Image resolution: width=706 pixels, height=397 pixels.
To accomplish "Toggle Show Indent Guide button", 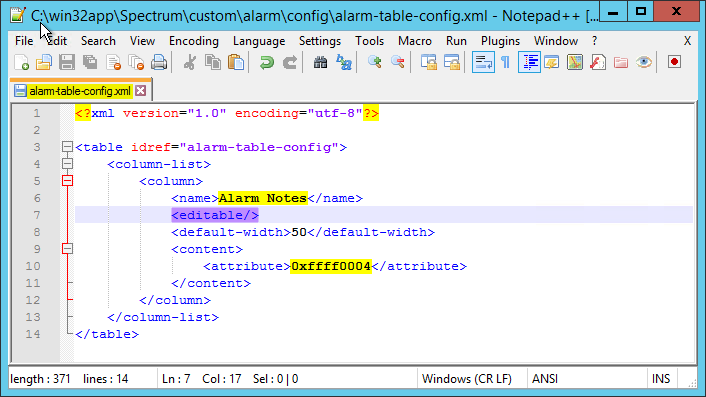I will tap(529, 62).
